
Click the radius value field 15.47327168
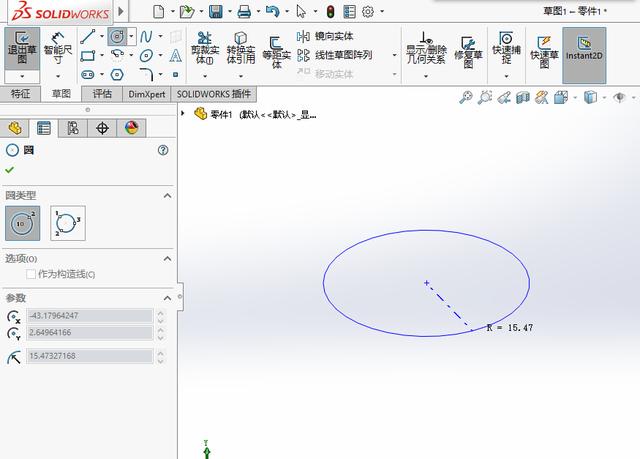pos(90,356)
